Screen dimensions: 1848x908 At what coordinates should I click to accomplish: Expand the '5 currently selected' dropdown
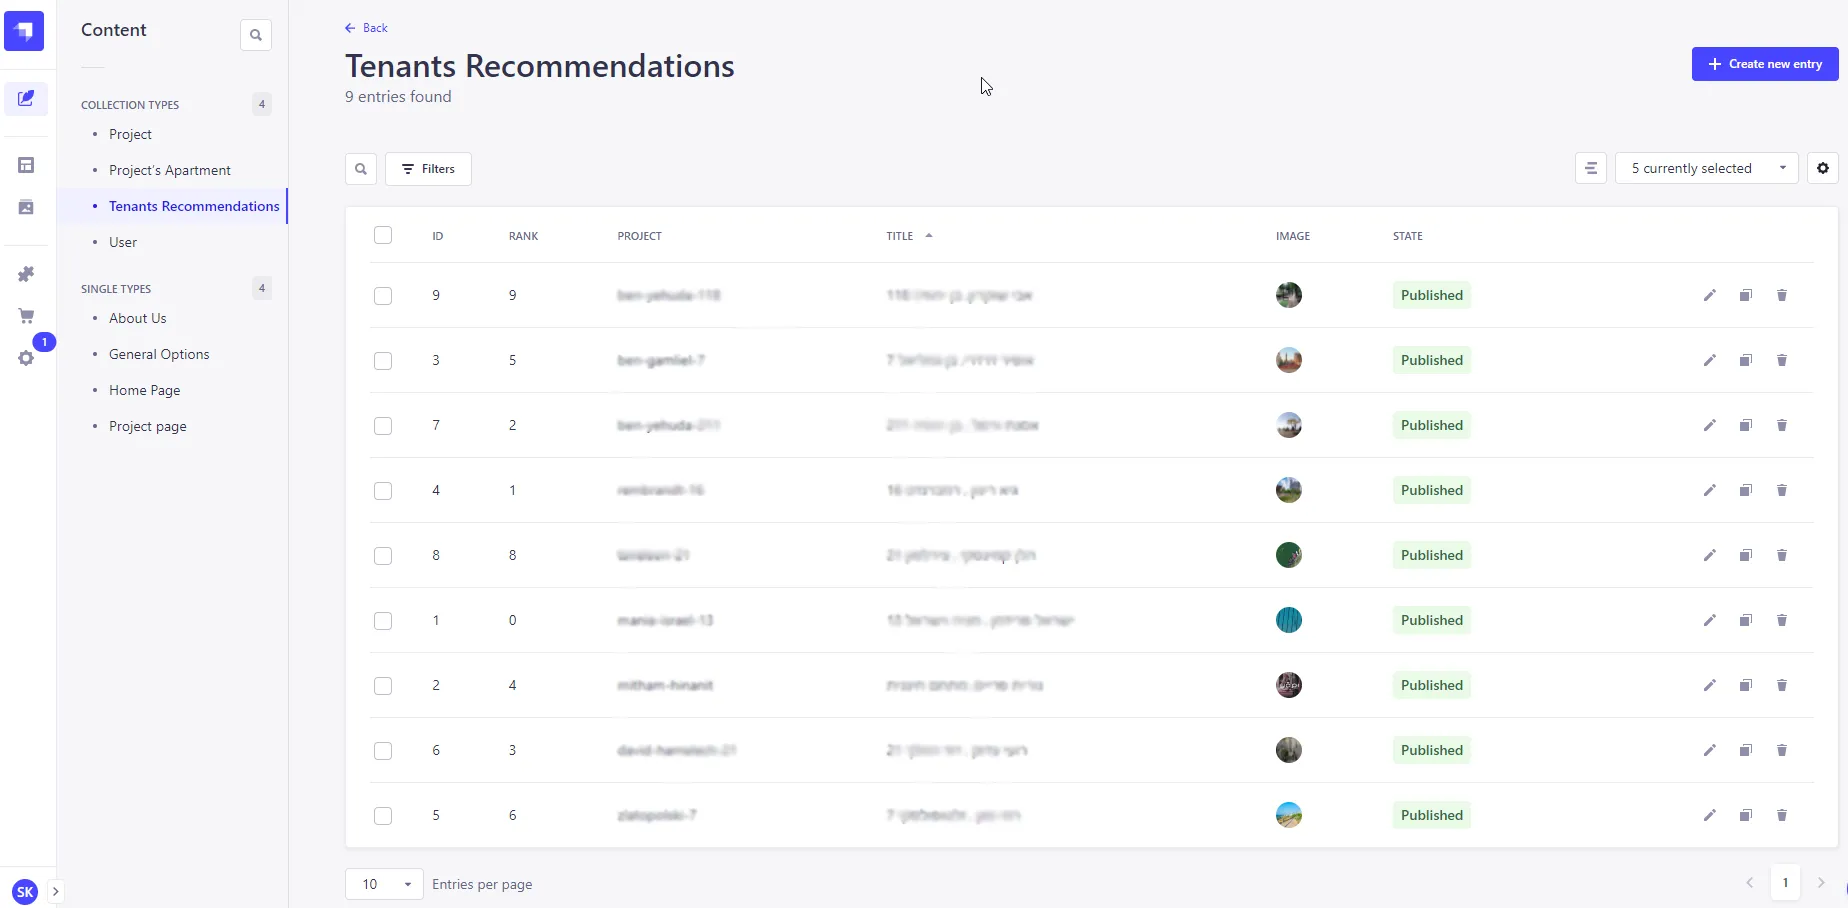click(x=1706, y=168)
